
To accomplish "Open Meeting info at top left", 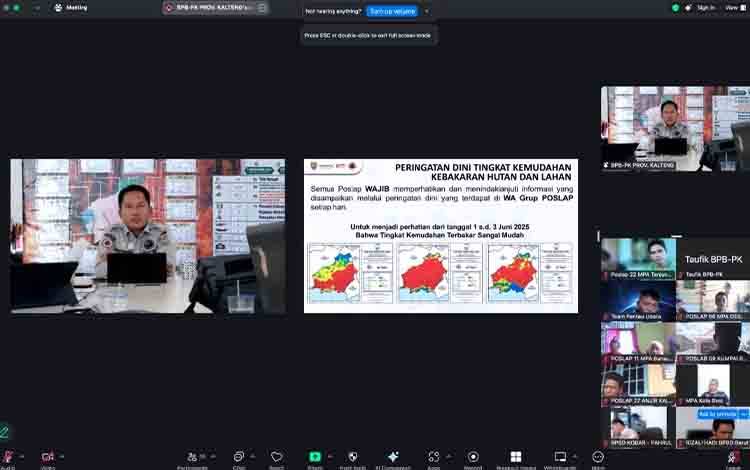I will coord(71,8).
